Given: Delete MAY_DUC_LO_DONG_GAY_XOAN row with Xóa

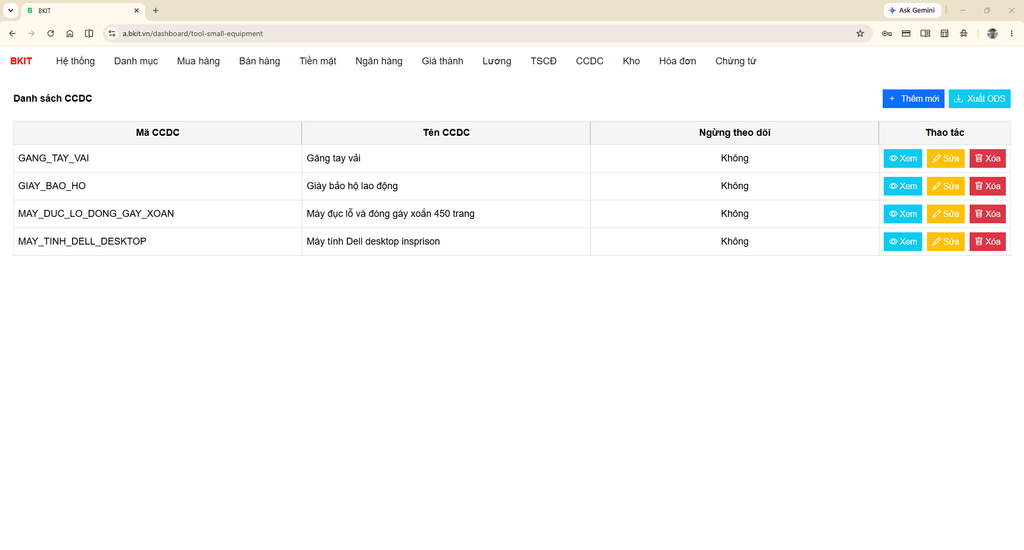Looking at the screenshot, I should pos(987,214).
